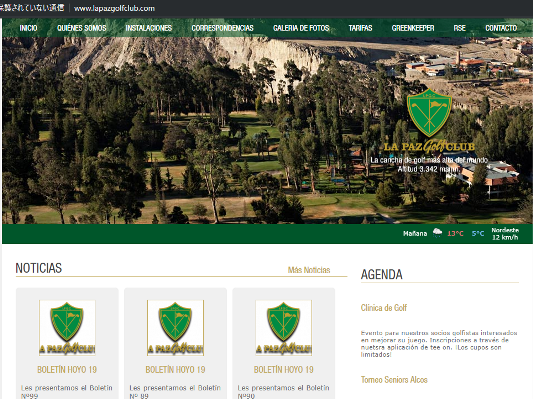The width and height of the screenshot is (533, 399).
Task: Open the GREENKEEPER menu item
Action: (413, 28)
